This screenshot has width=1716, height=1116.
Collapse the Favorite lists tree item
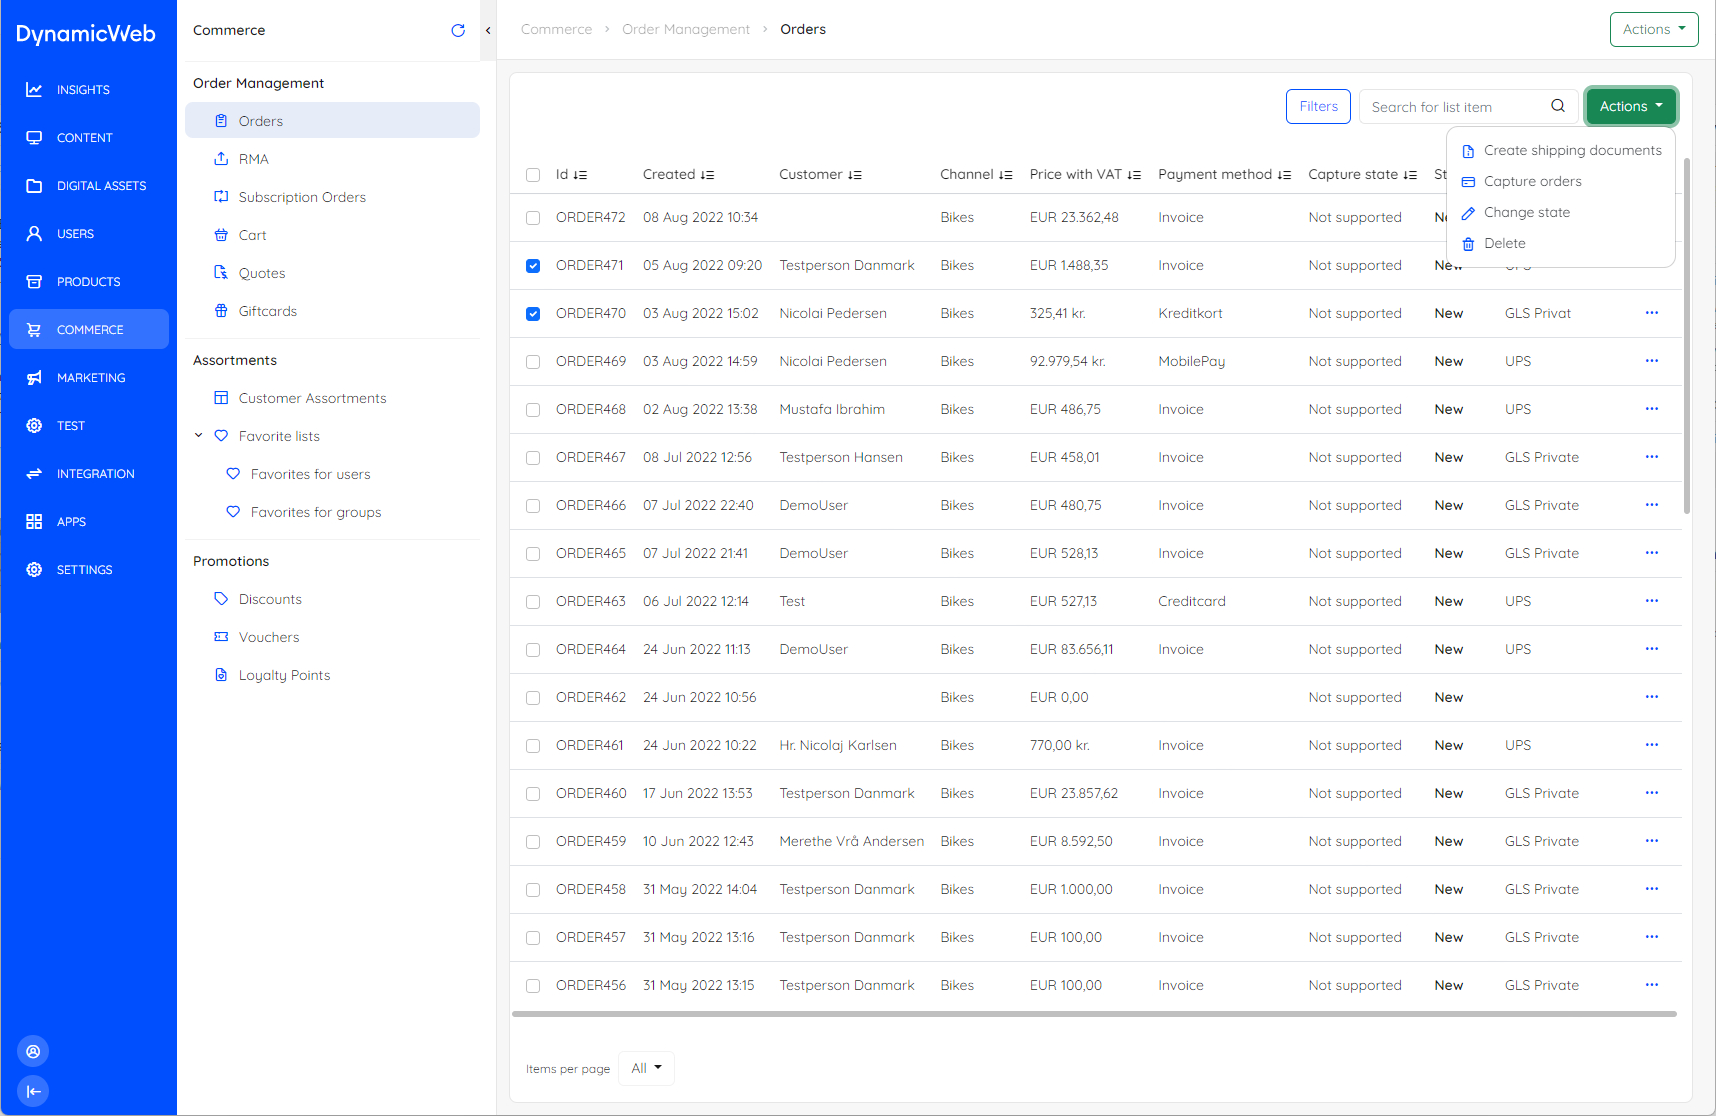(x=198, y=435)
